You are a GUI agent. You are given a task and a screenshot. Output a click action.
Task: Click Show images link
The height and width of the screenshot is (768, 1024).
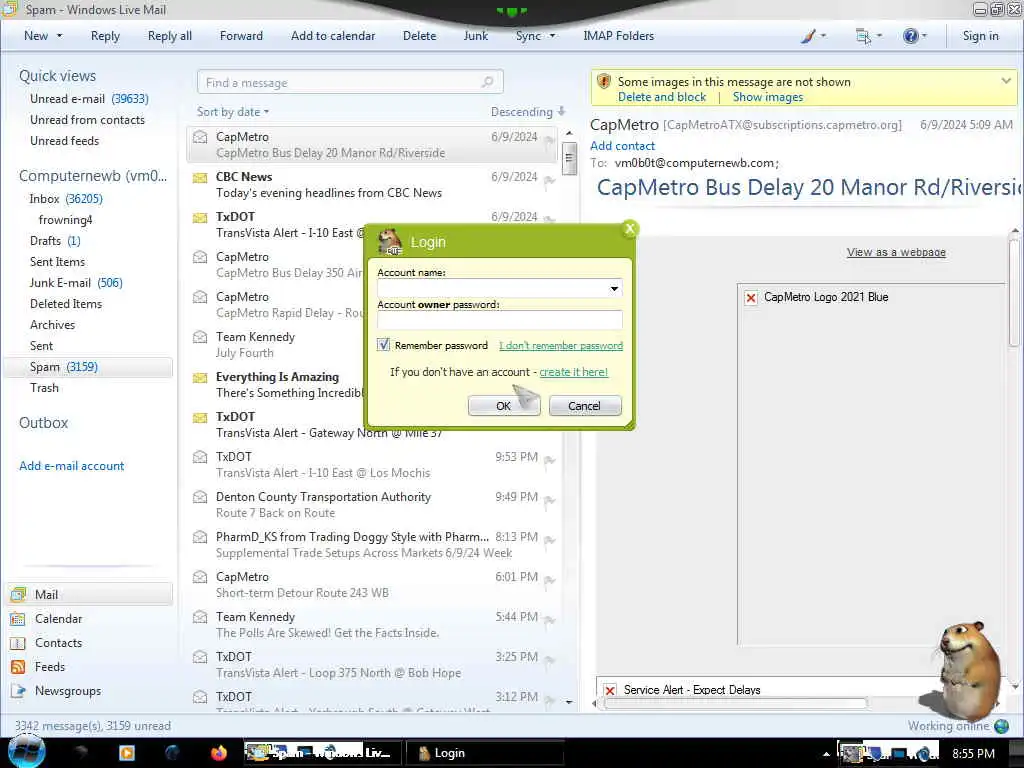[x=768, y=97]
